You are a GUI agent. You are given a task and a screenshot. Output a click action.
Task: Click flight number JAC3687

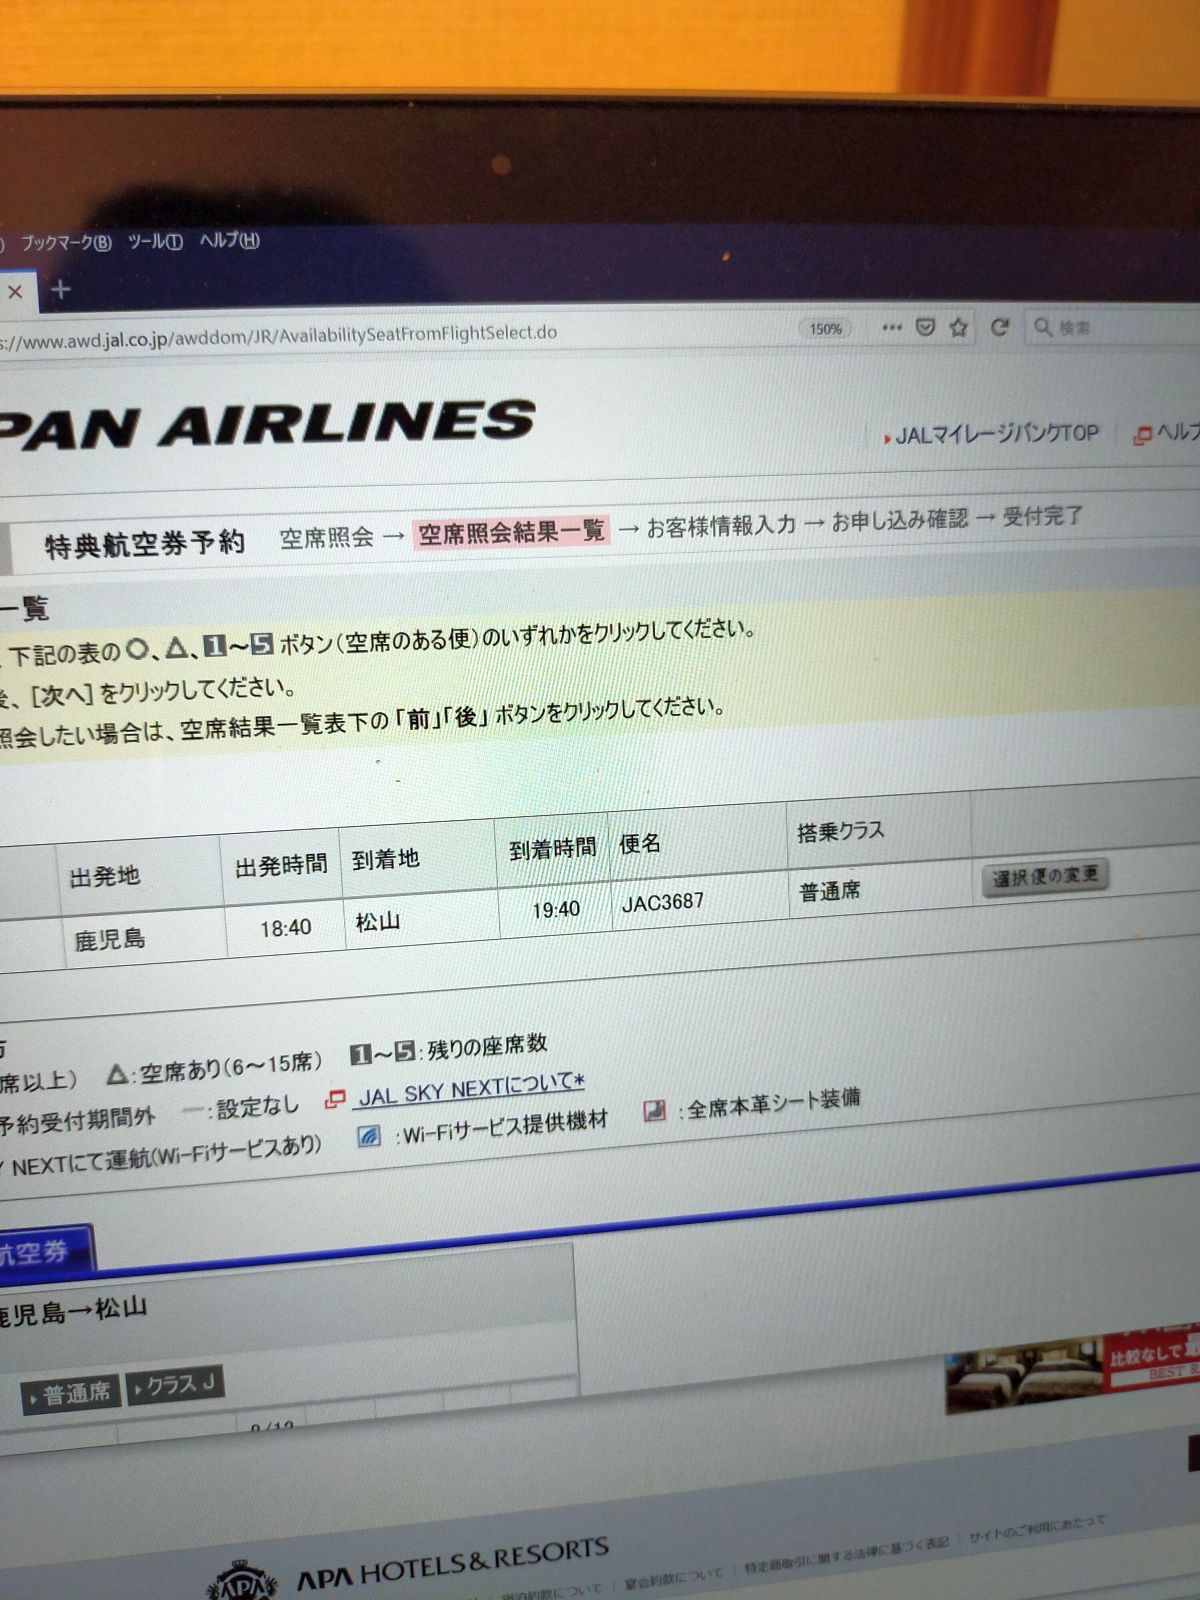point(663,903)
